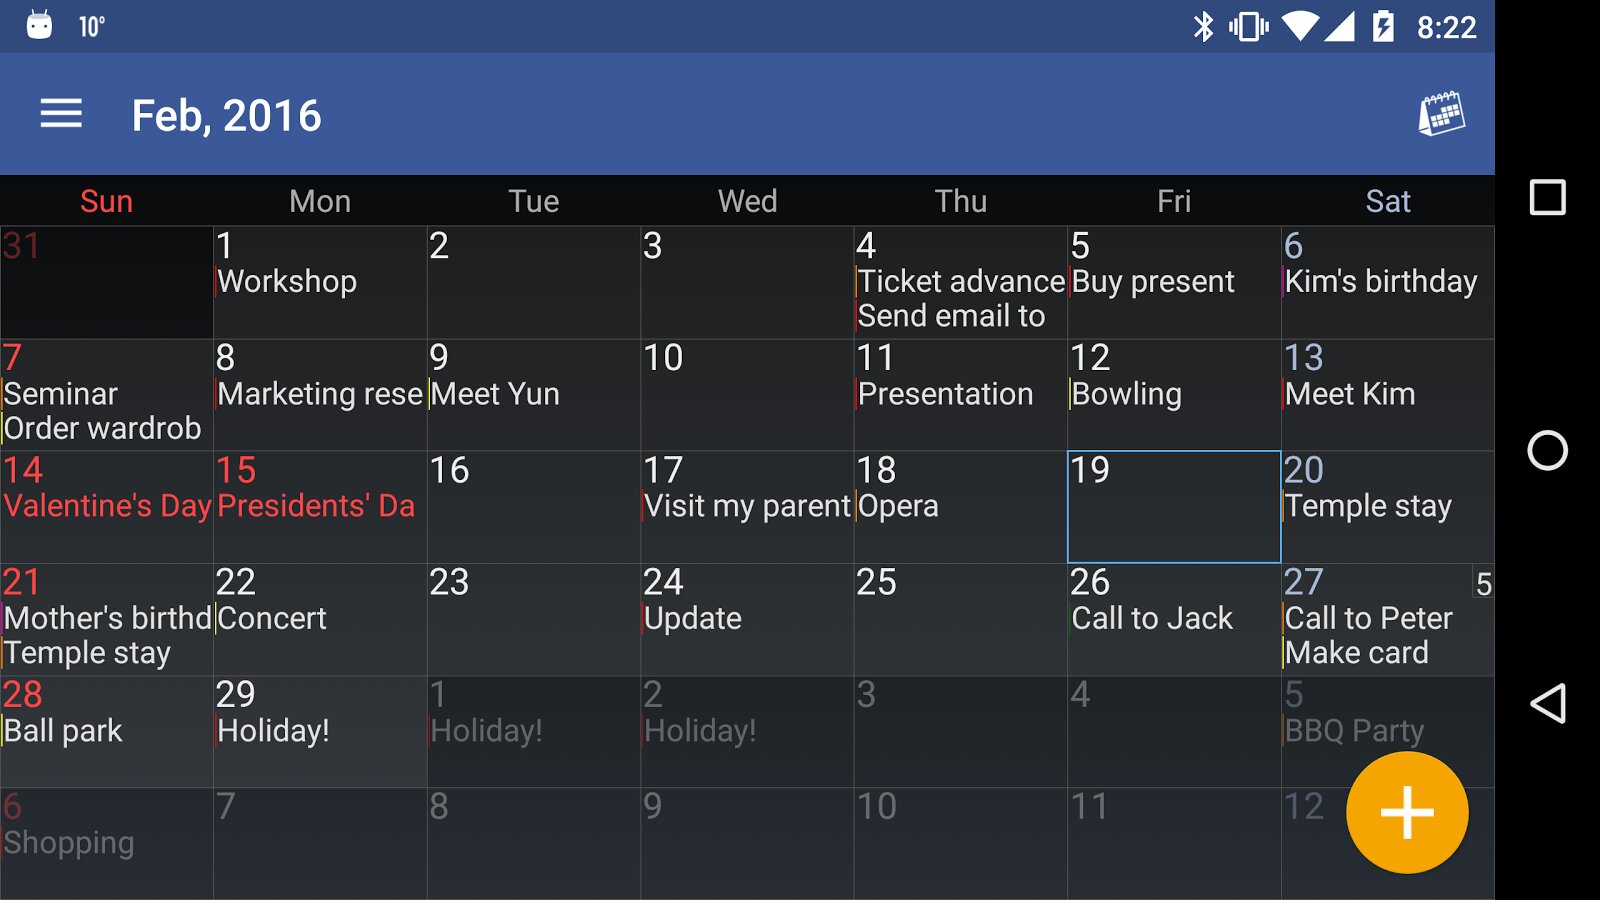Tap the Bluetooth icon in status bar
The height and width of the screenshot is (900, 1600).
coord(1203,27)
